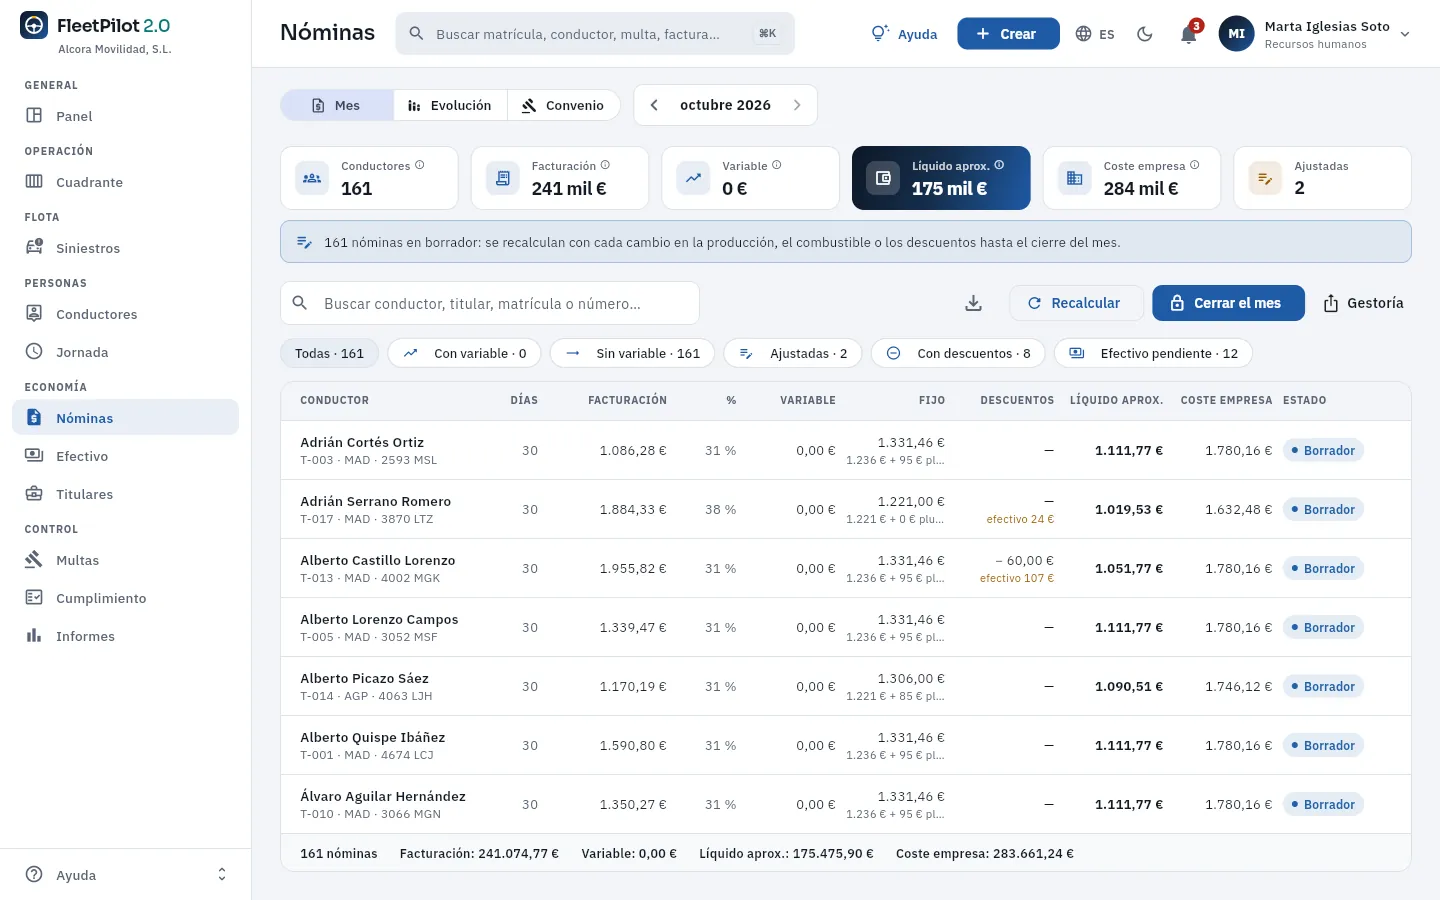The image size is (1440, 900).
Task: Click the download export icon
Action: [973, 303]
